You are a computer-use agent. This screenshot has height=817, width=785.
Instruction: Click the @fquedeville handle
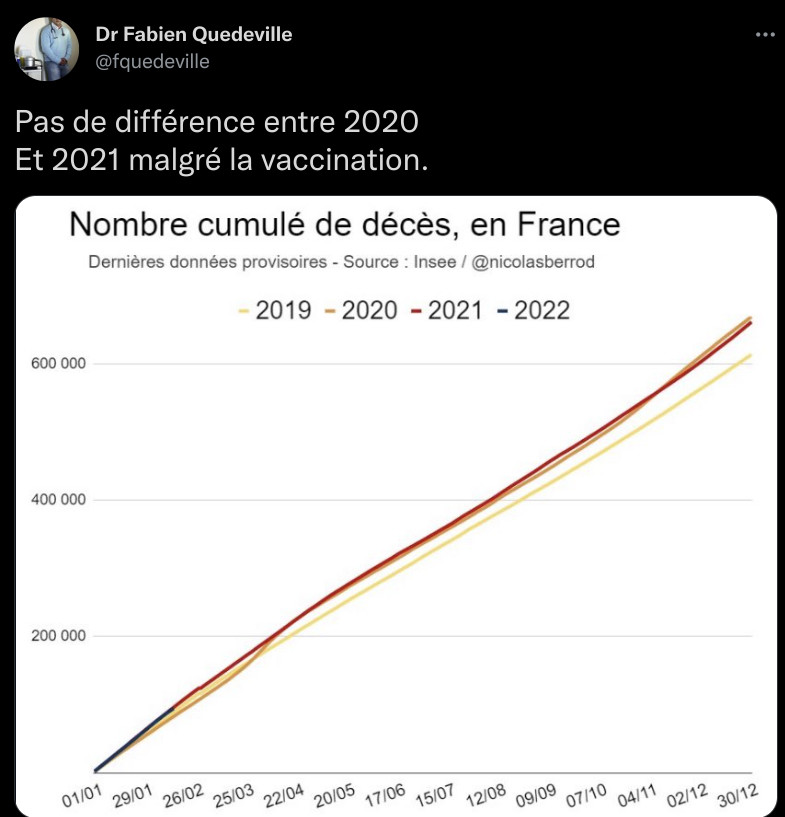tap(152, 61)
